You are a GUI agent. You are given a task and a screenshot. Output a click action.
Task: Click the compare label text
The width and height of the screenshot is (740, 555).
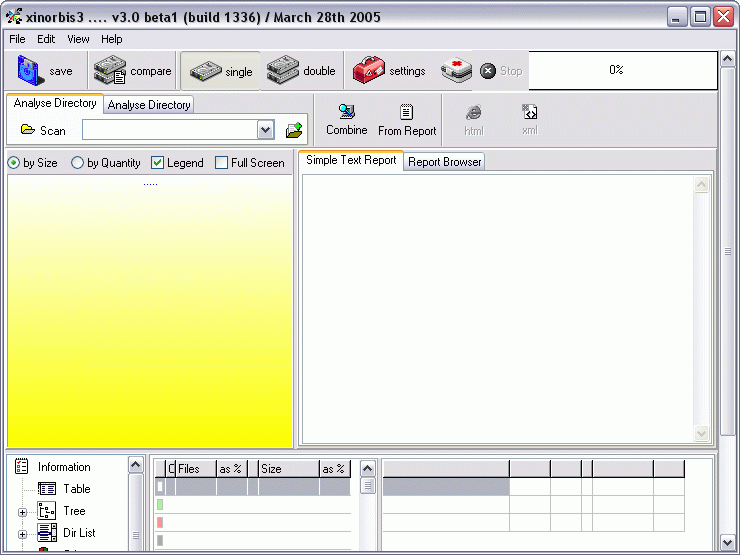point(151,71)
